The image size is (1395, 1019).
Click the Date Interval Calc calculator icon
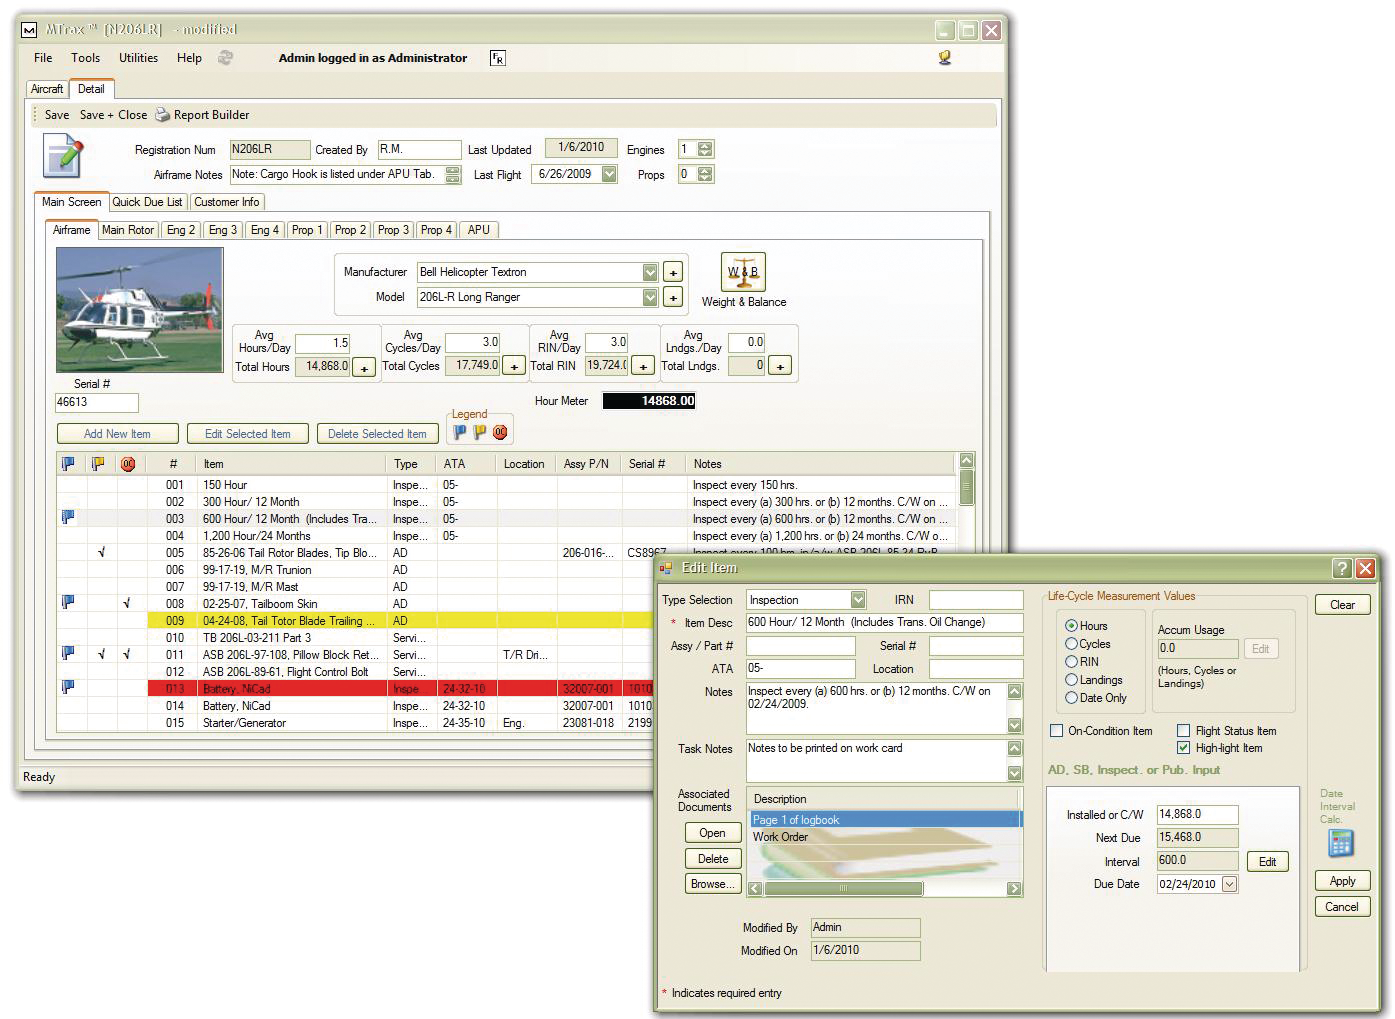(1341, 845)
